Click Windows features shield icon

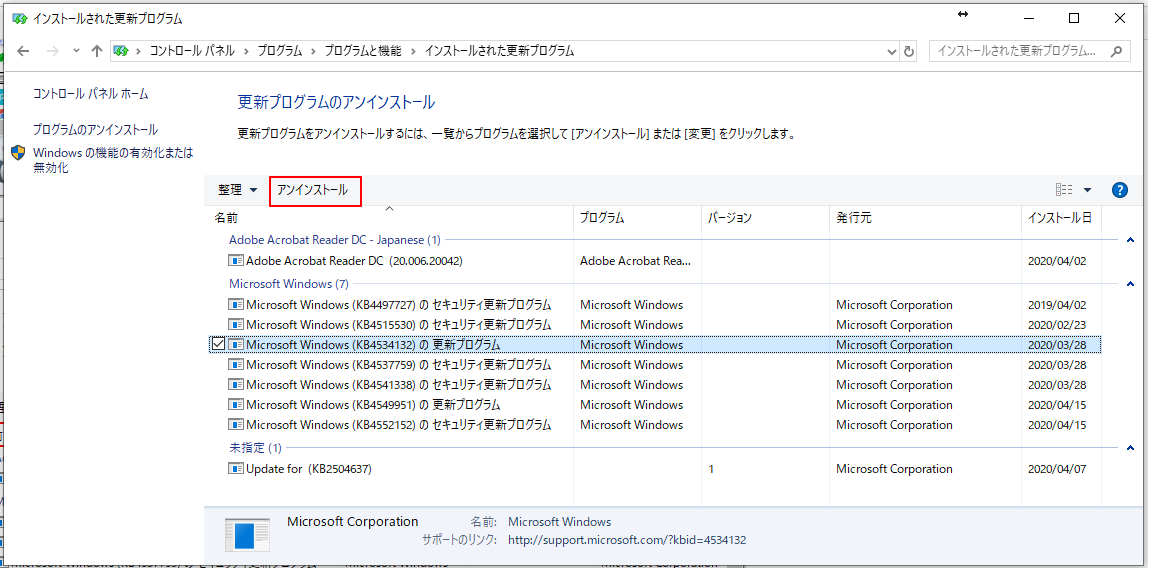tap(19, 153)
